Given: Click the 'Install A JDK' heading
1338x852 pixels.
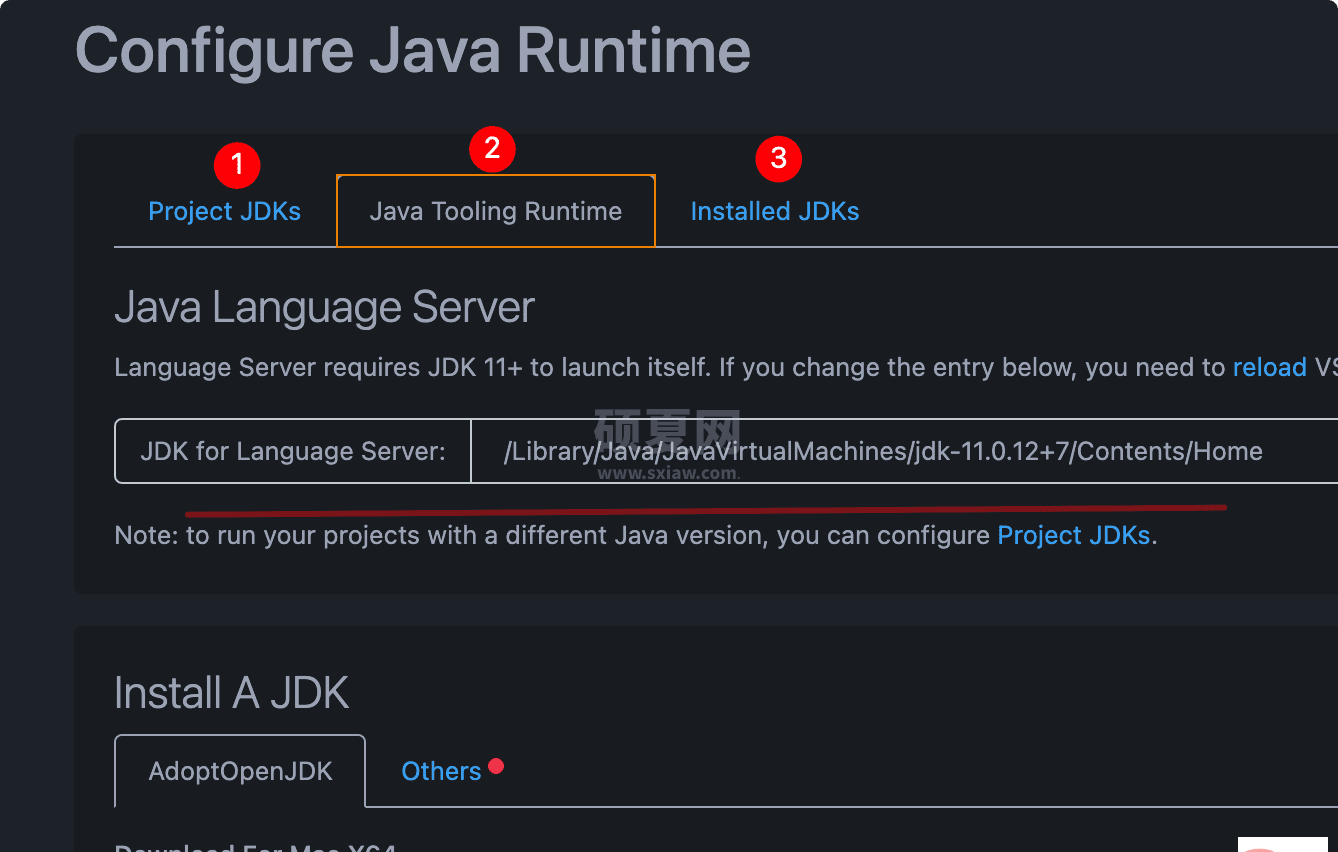Looking at the screenshot, I should click(x=231, y=693).
